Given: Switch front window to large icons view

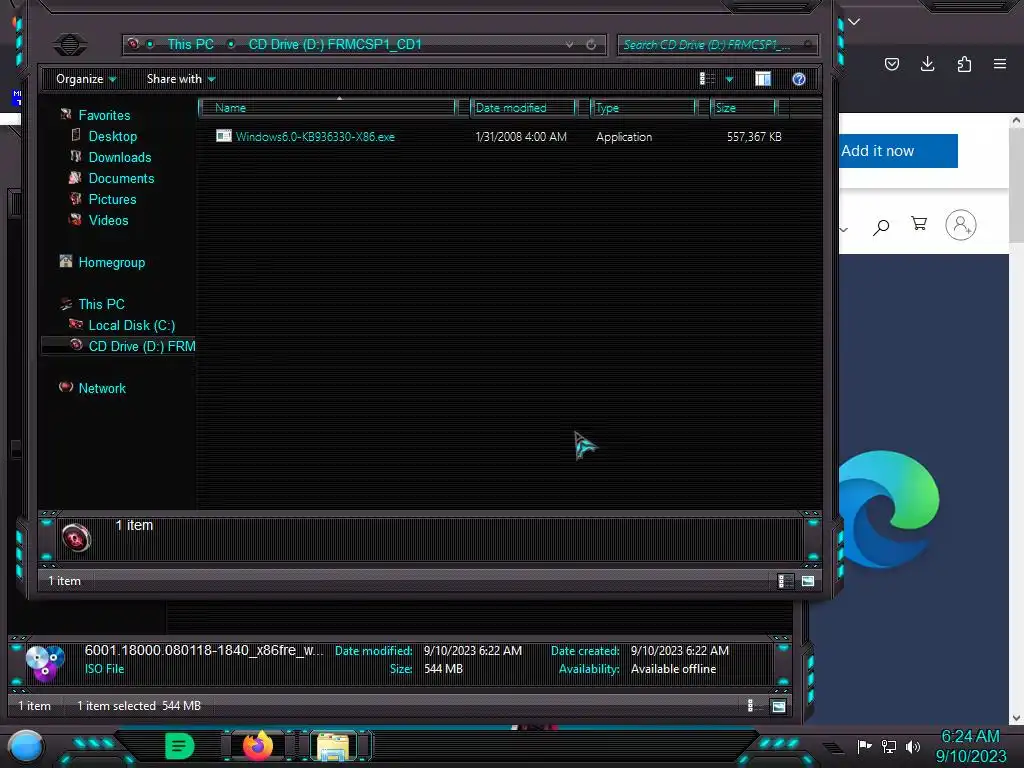Looking at the screenshot, I should pyautogui.click(x=808, y=581).
